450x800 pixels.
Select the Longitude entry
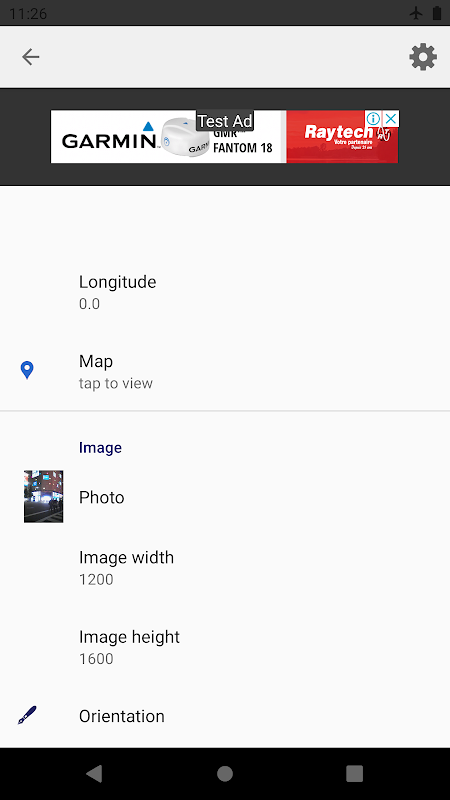tap(225, 291)
